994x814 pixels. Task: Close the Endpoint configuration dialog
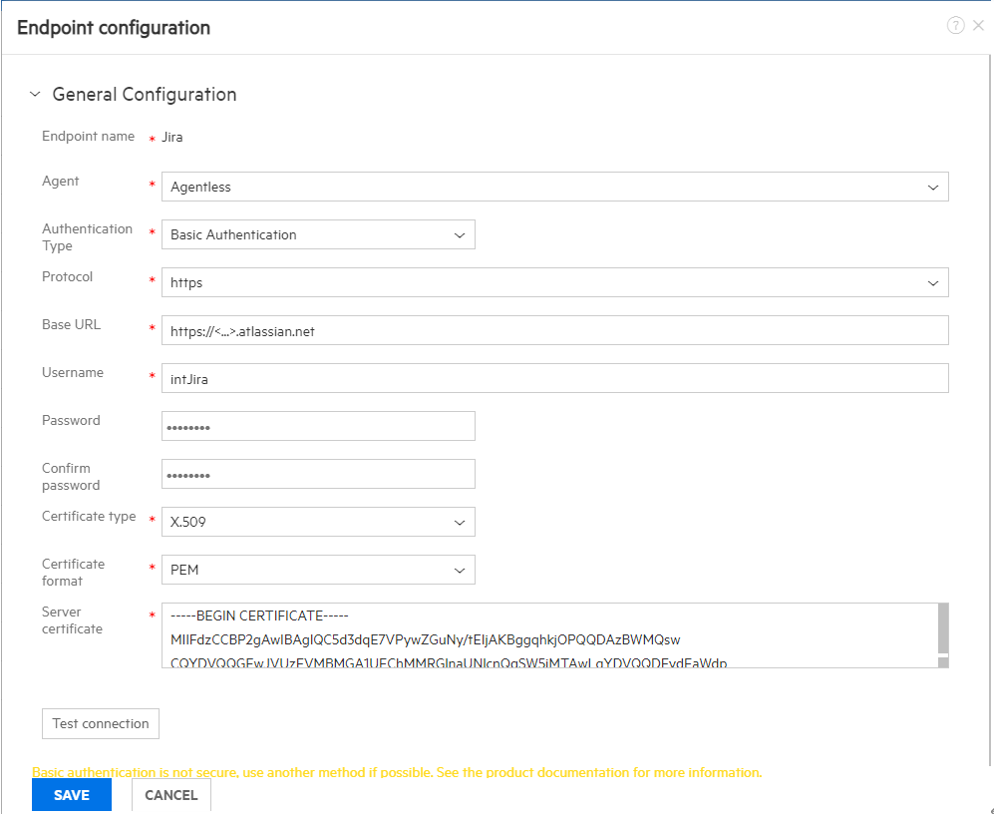point(979,26)
